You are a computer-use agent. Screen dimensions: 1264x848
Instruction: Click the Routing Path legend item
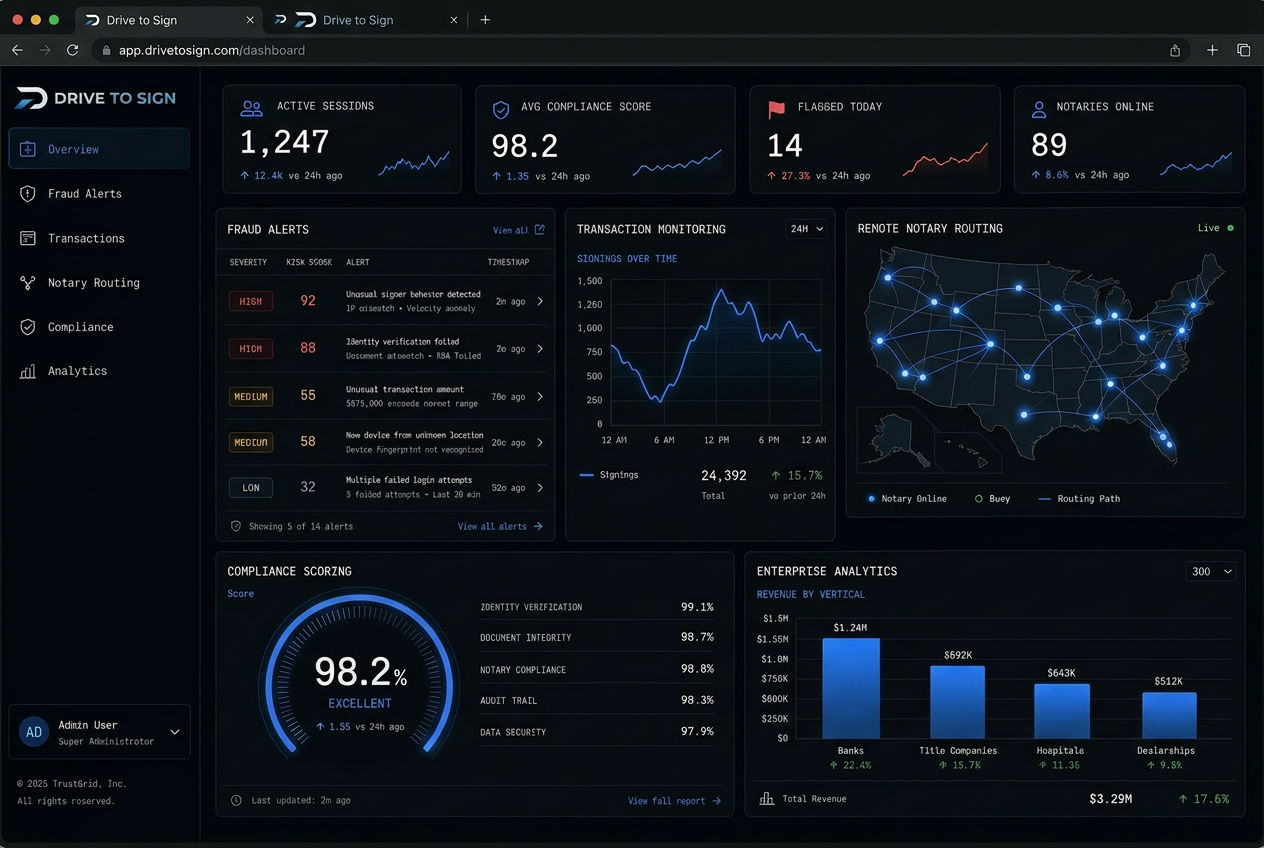(x=1079, y=498)
